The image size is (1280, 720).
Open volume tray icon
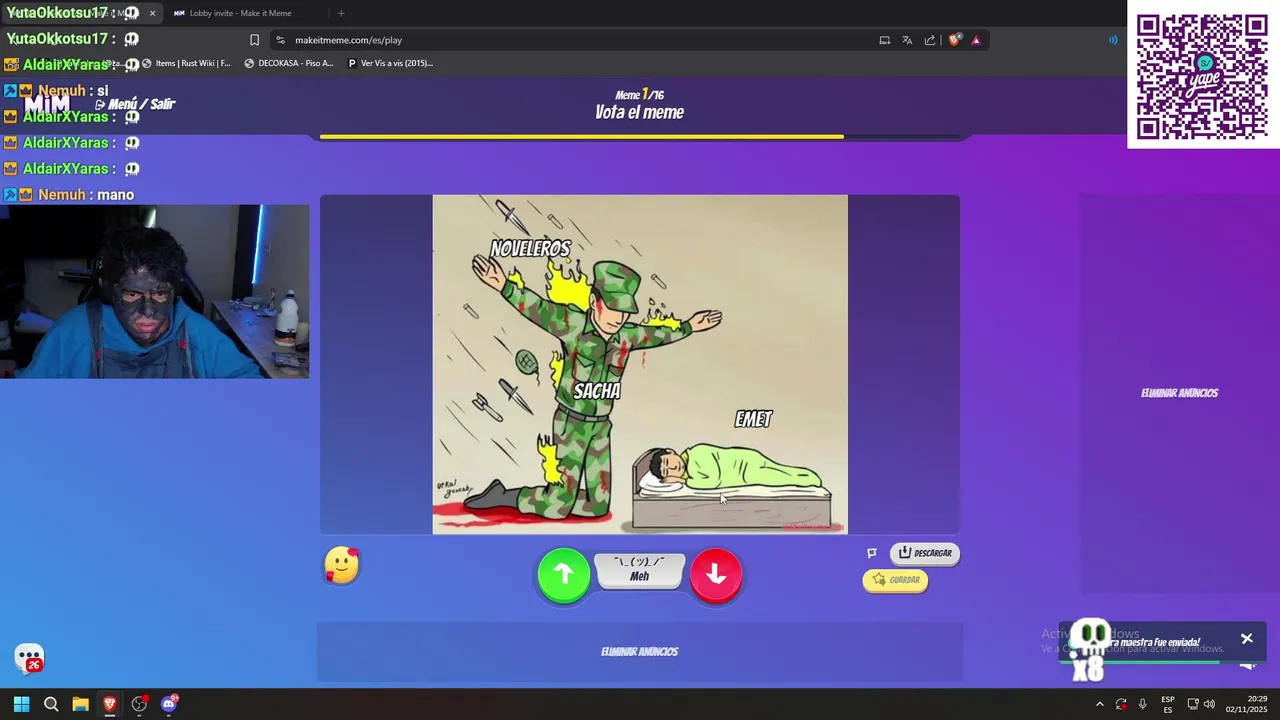tap(1210, 704)
